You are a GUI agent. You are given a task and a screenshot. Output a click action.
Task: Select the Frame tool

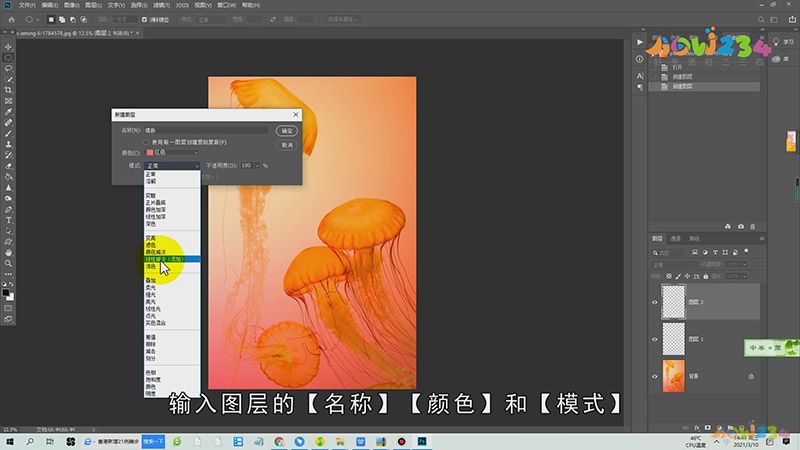click(x=8, y=101)
